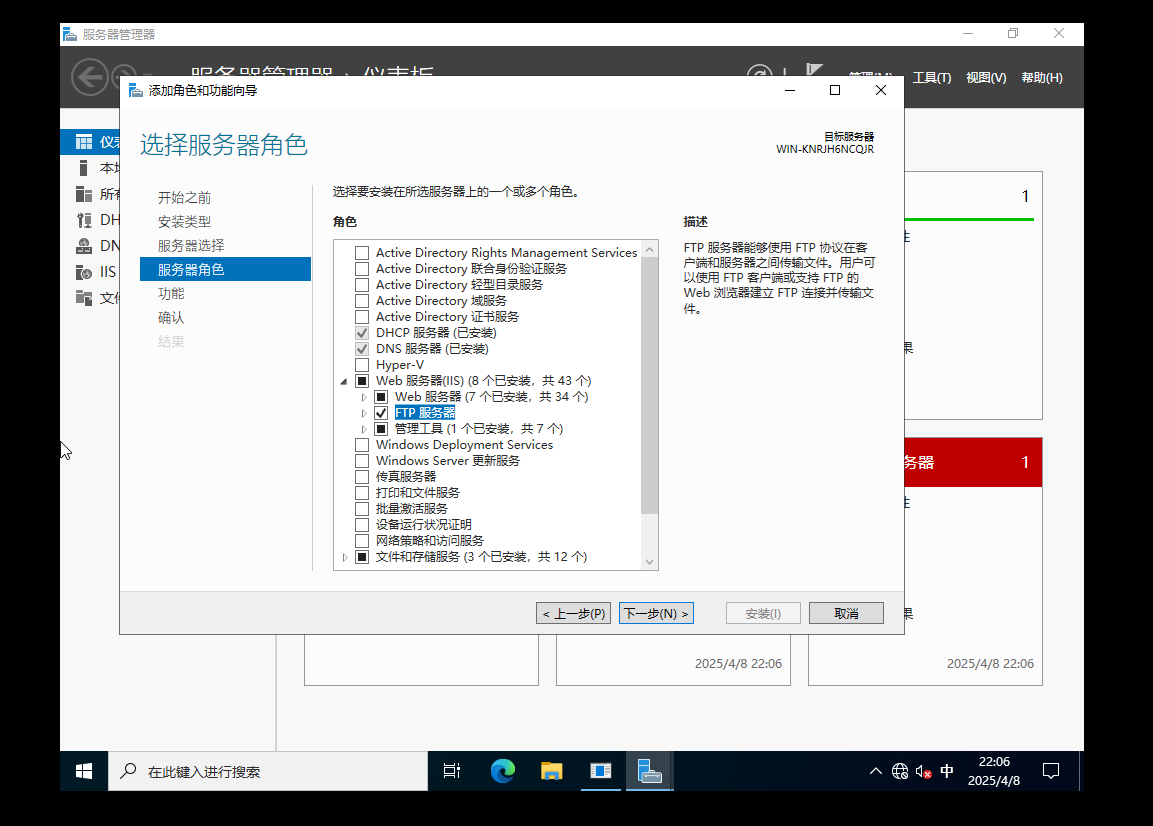The height and width of the screenshot is (826, 1153).
Task: Open the 工具(T) menu
Action: pyautogui.click(x=932, y=78)
